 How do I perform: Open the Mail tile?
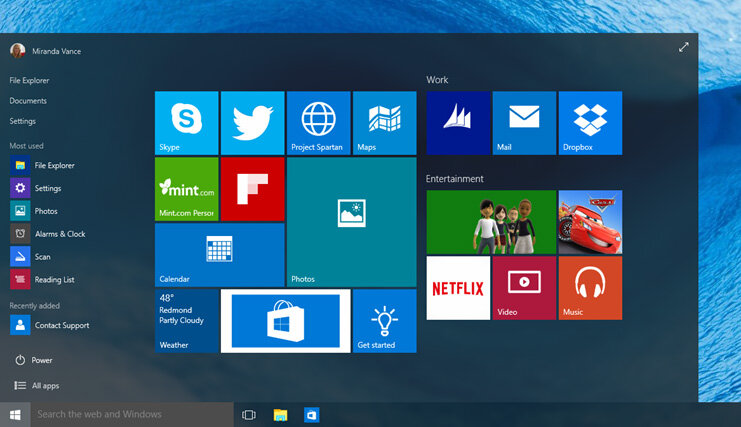(524, 123)
